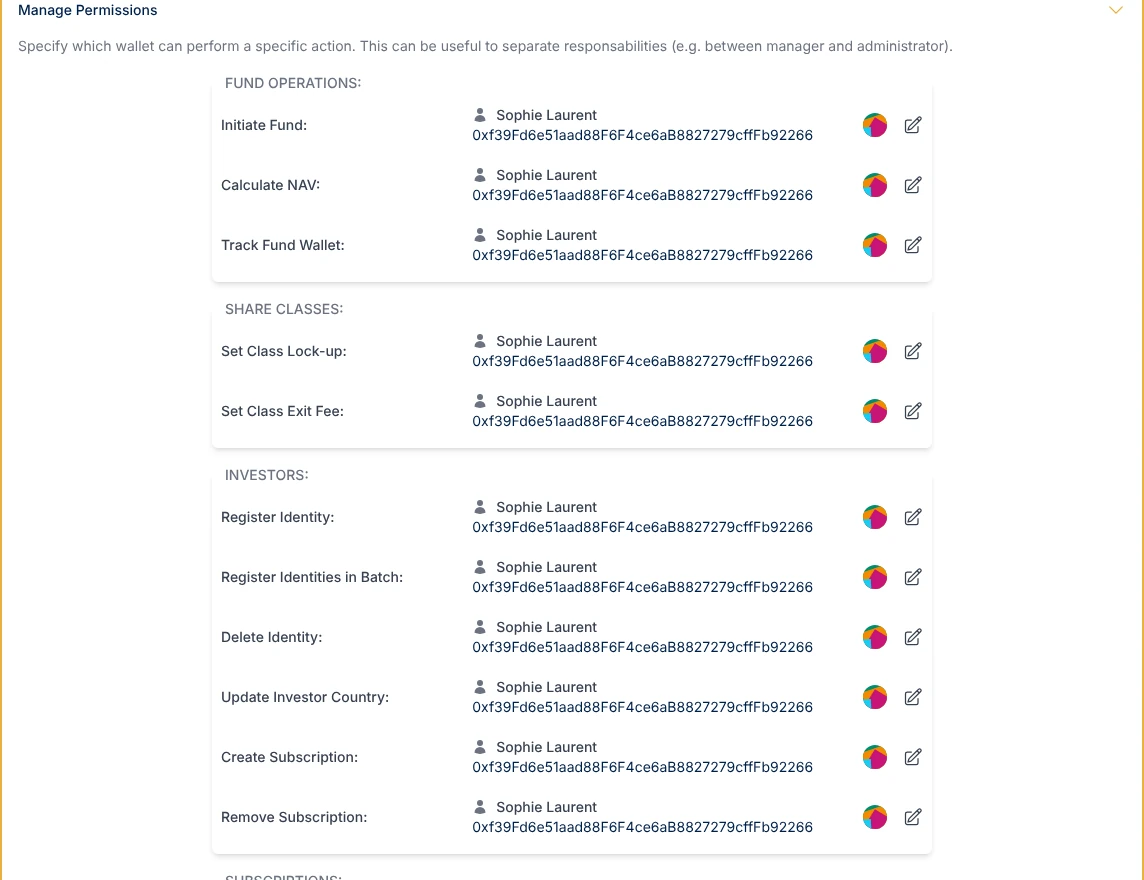Click wallet avatar in Remove Subscription row
Screen dimensions: 1144x880
pyautogui.click(x=875, y=817)
